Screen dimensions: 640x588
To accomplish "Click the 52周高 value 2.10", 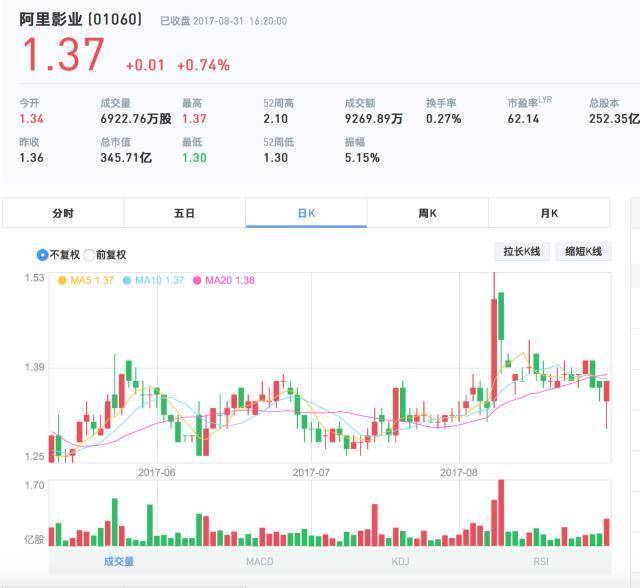I will click(276, 119).
